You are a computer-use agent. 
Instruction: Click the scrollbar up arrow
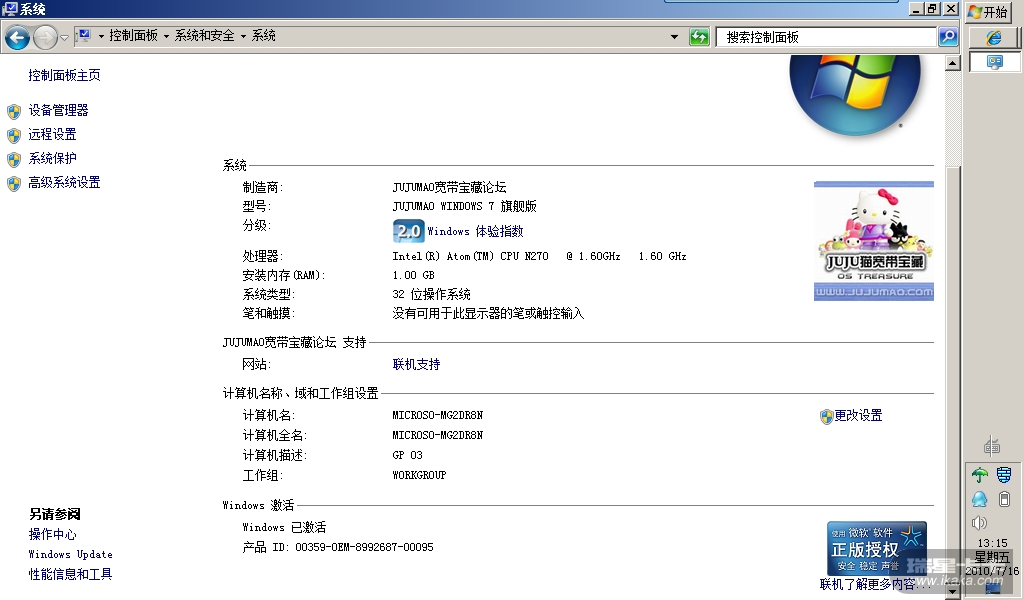[953, 63]
